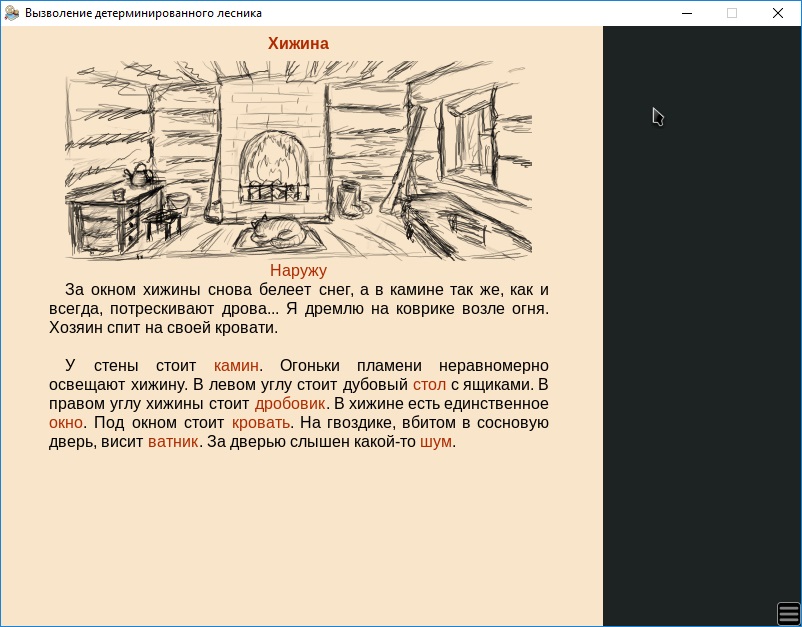Click the boots beside the fireplace drawing
Viewport: 802px width, 627px height.
click(x=352, y=198)
